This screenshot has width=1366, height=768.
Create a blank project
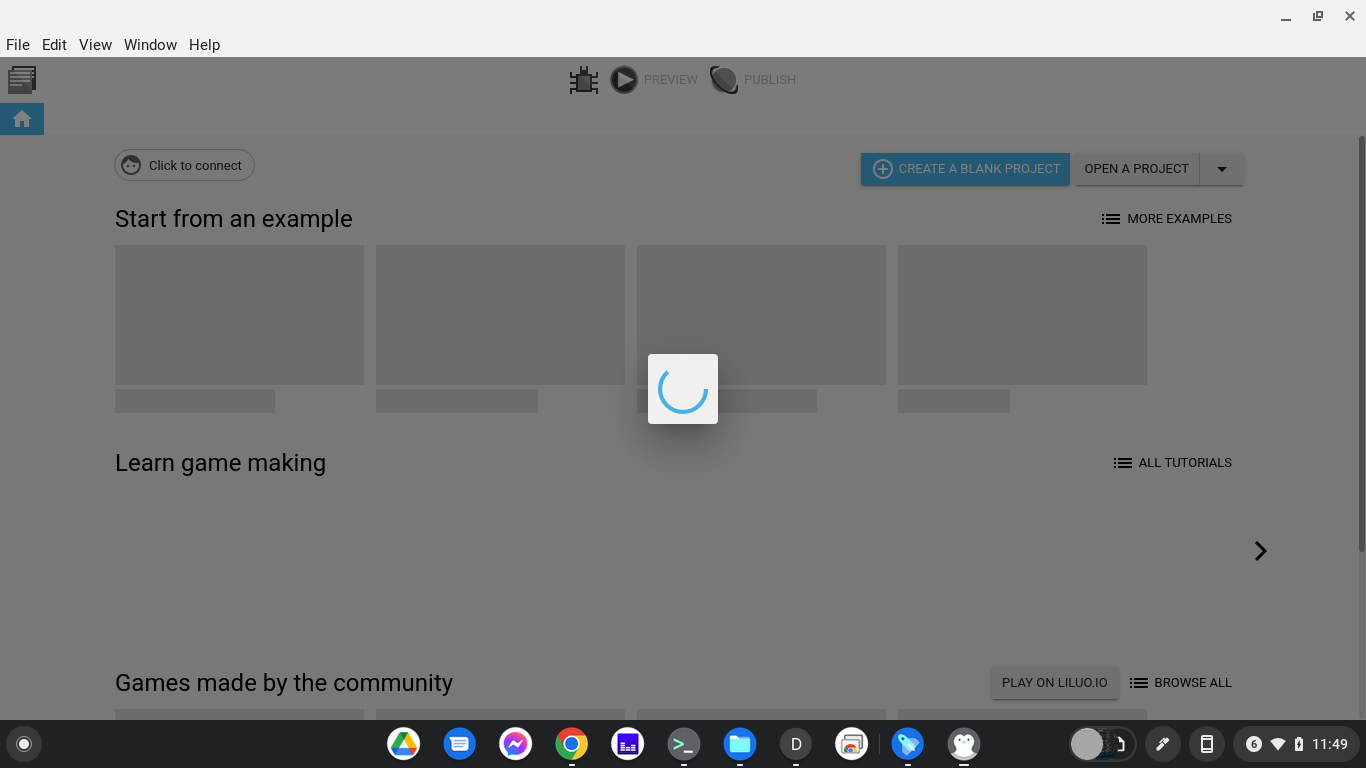coord(965,169)
